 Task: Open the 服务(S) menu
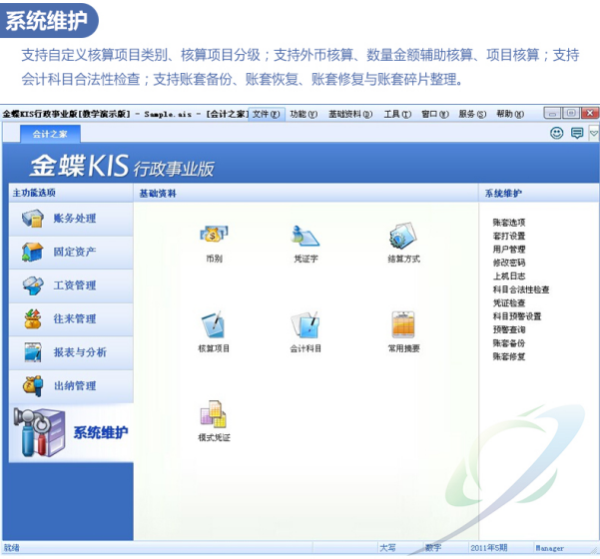click(473, 114)
